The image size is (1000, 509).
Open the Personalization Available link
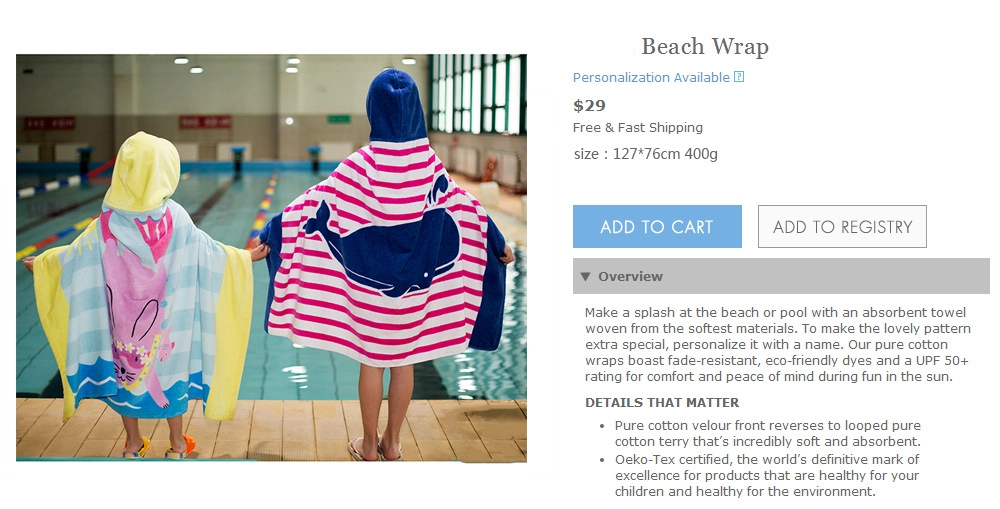651,77
